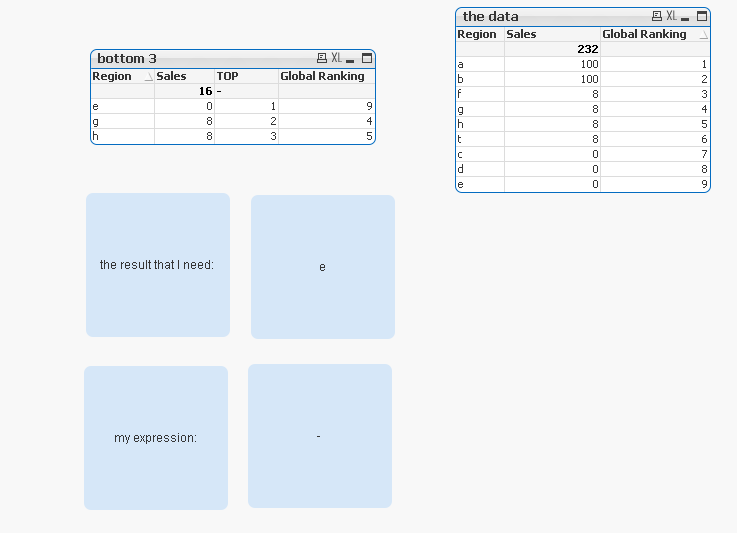Sort 'the data' by Global Ranking header
Viewport: 737px width, 533px height.
click(x=644, y=34)
